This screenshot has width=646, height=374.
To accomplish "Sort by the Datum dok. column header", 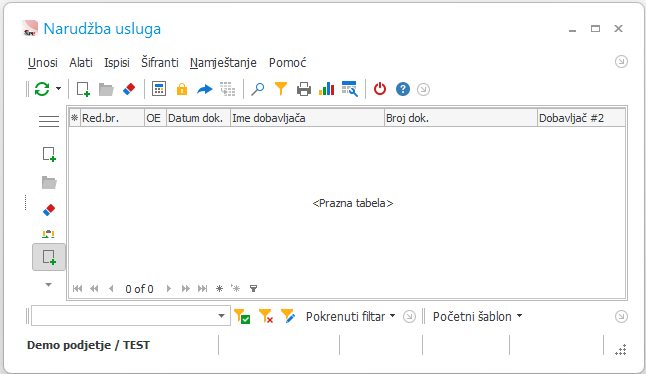I will 198,118.
